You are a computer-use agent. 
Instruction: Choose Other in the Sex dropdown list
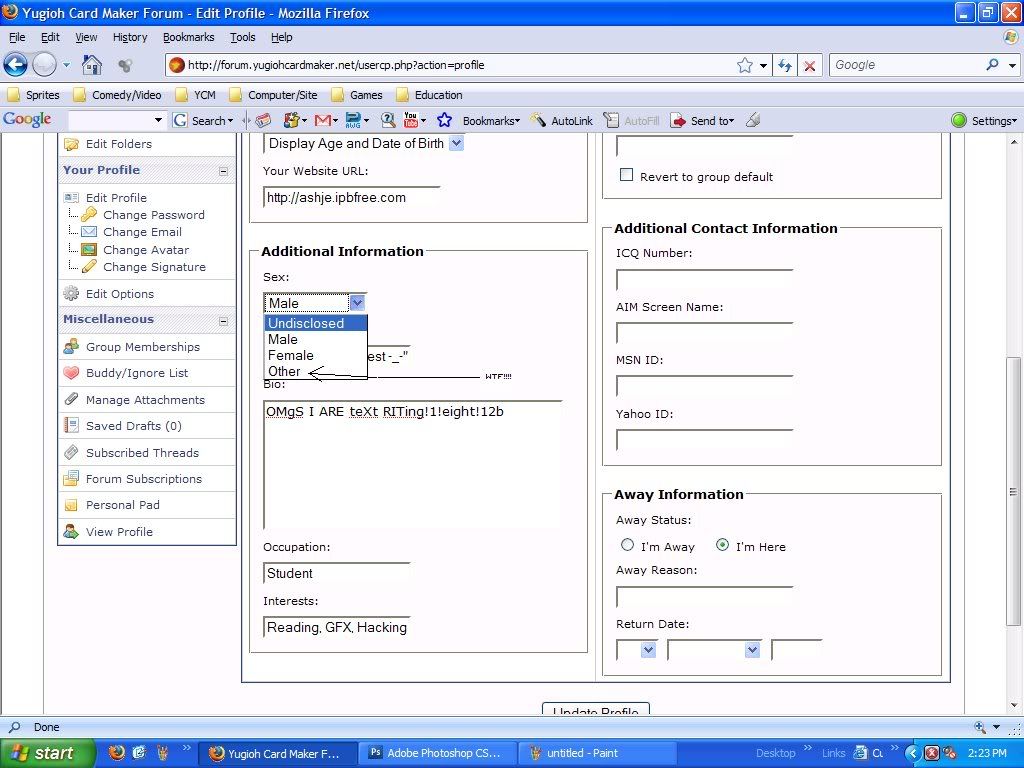pos(284,371)
